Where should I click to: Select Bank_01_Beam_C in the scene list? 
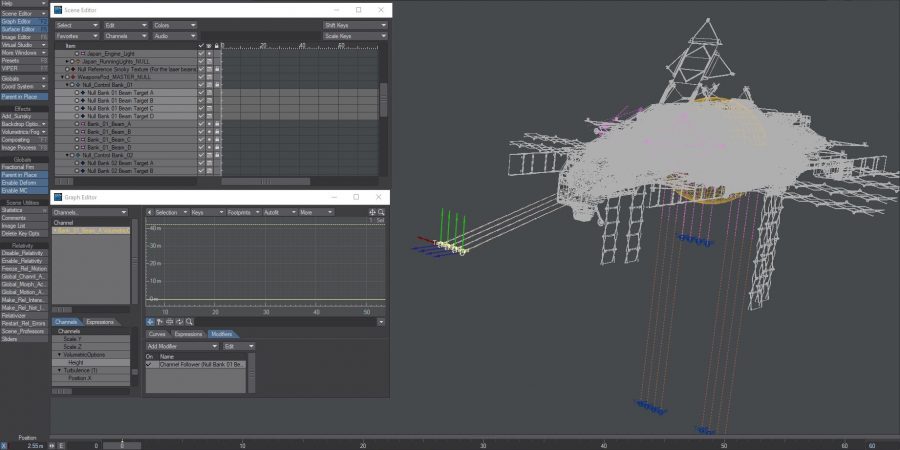(110, 139)
